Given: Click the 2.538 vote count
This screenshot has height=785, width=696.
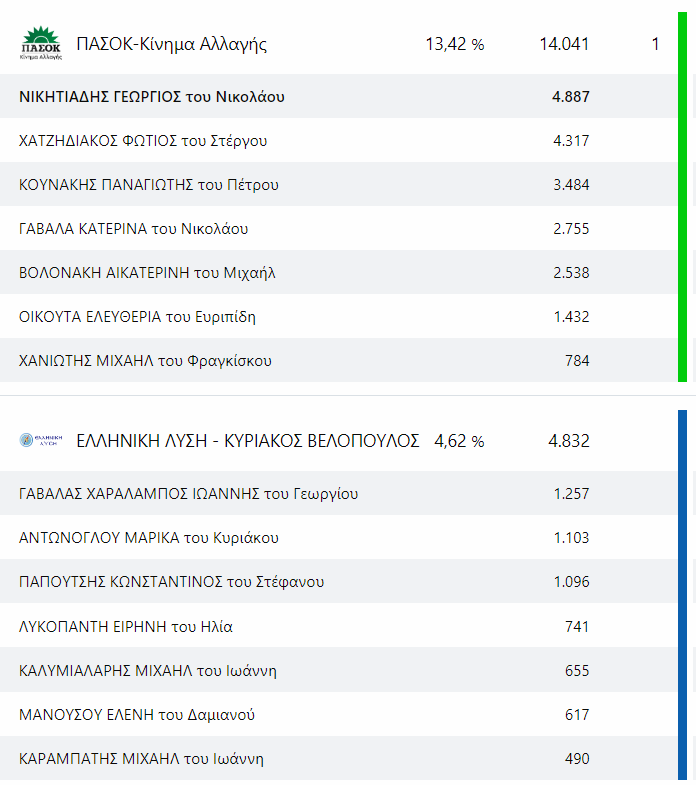Looking at the screenshot, I should pyautogui.click(x=571, y=273).
